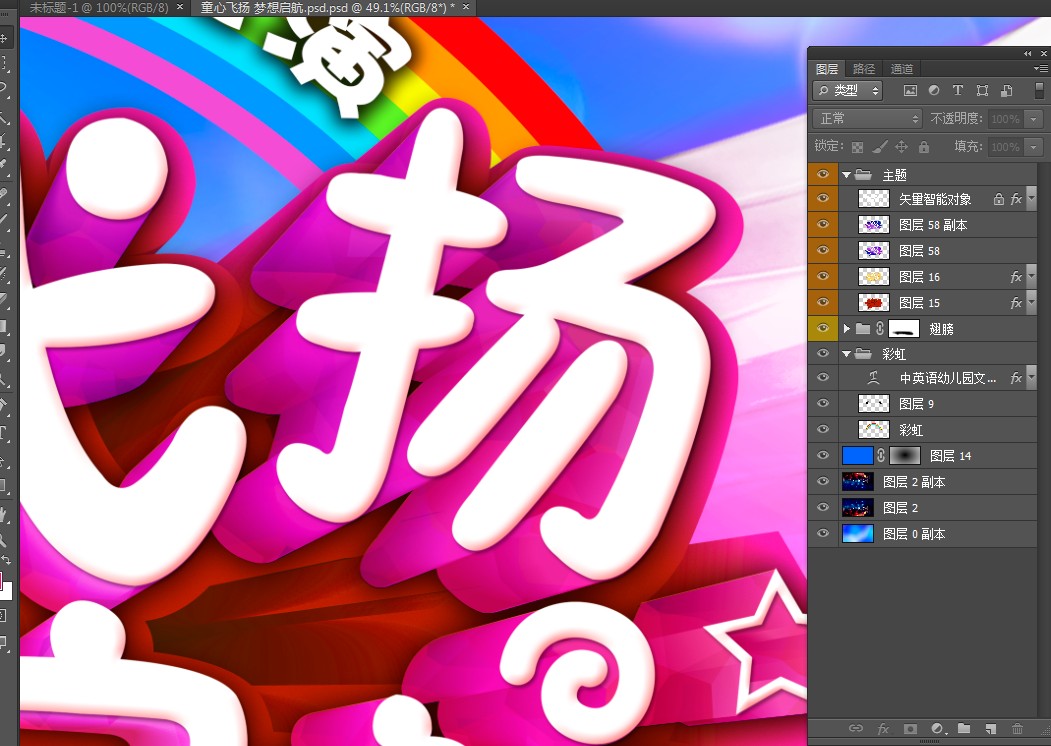The image size is (1051, 746).
Task: Open the 正常 blend mode dropdown
Action: click(867, 119)
